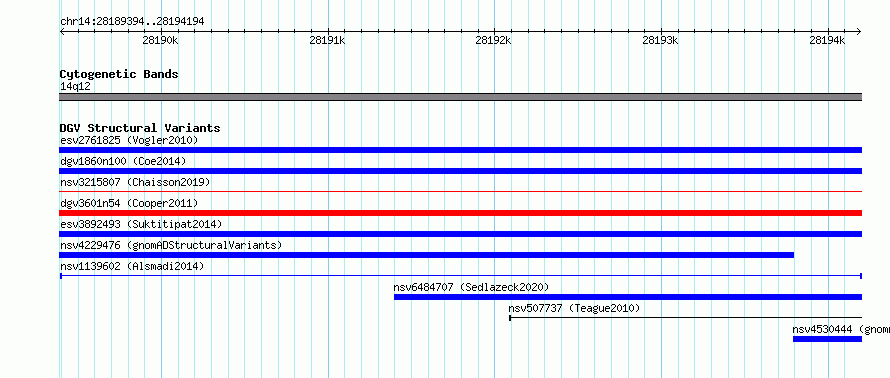Click the left arrow of the ruler

tap(62, 32)
